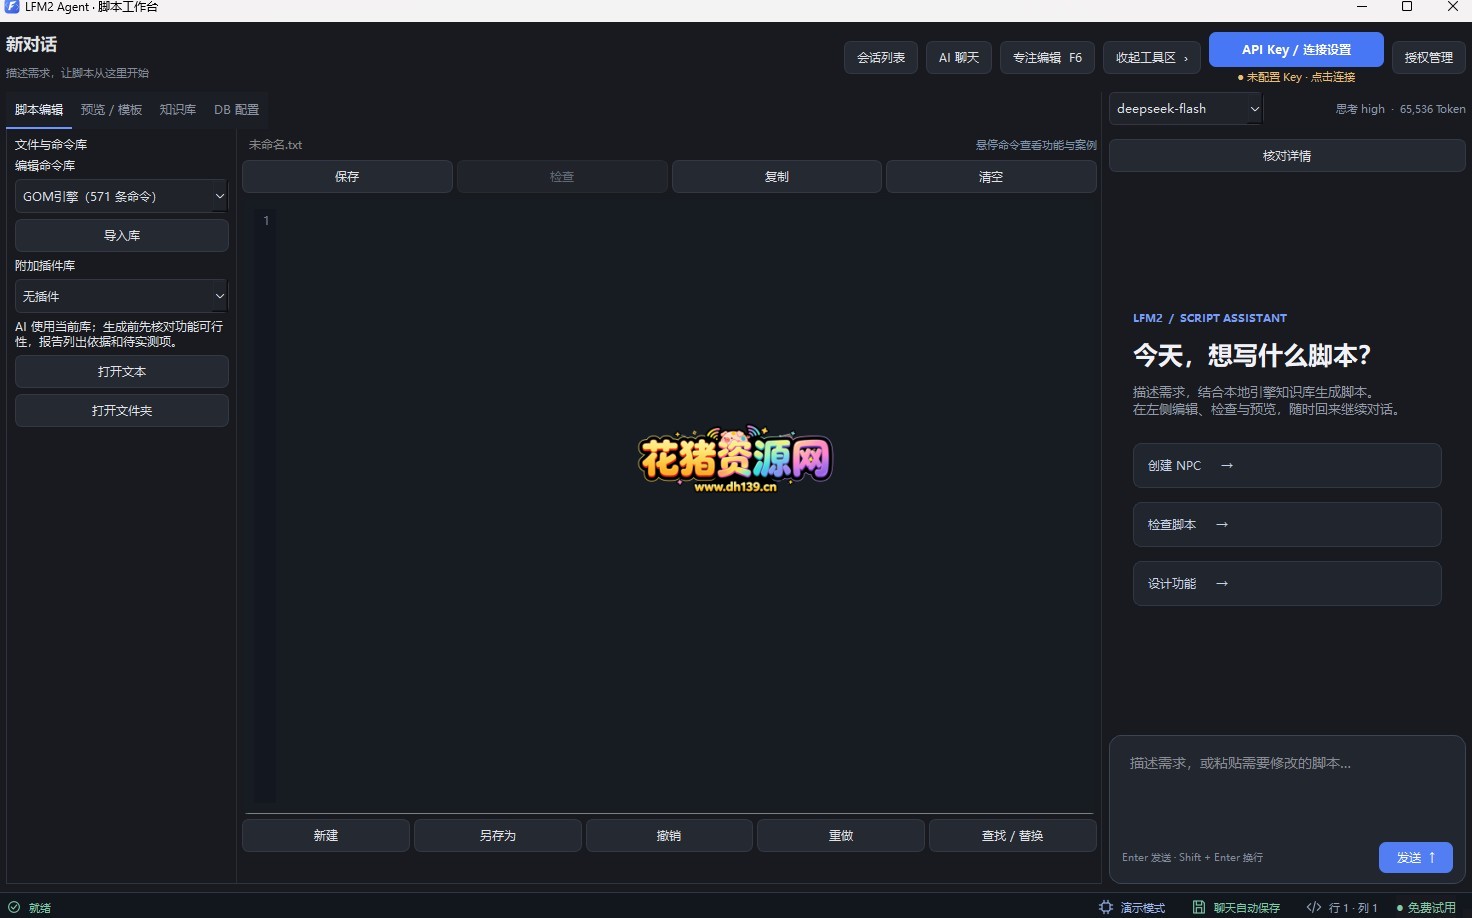The height and width of the screenshot is (918, 1472).
Task: Click the 免费试用 status text
Action: (1432, 908)
